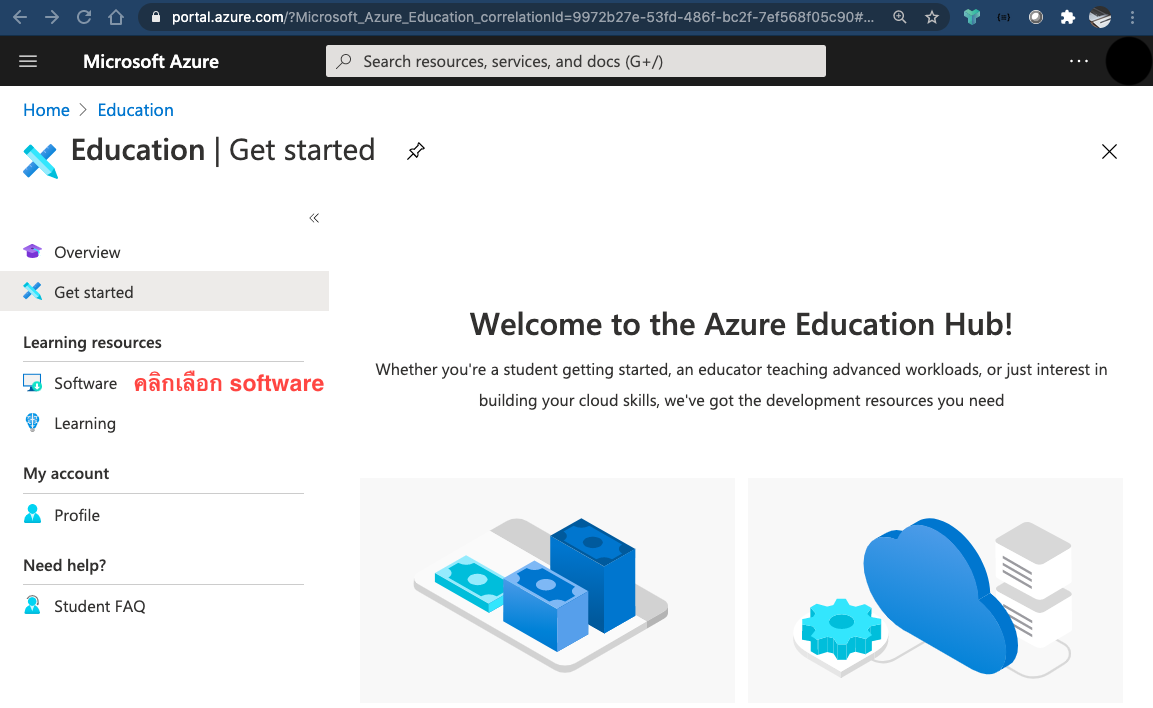This screenshot has width=1153, height=708.
Task: Open Profile under My account
Action: [77, 515]
